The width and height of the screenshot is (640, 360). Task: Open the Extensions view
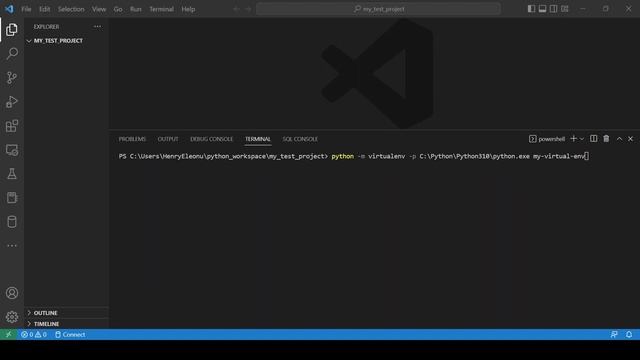[x=12, y=126]
